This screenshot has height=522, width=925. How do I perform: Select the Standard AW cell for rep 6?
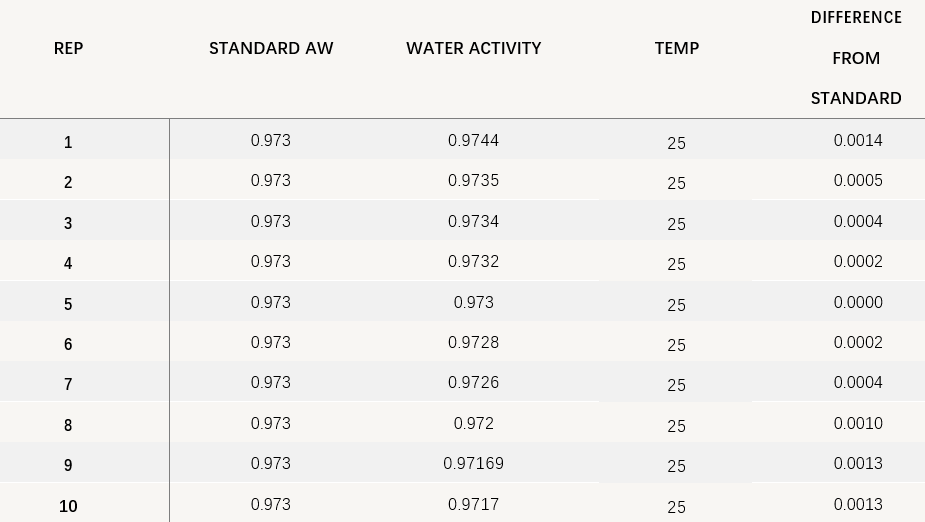point(271,343)
